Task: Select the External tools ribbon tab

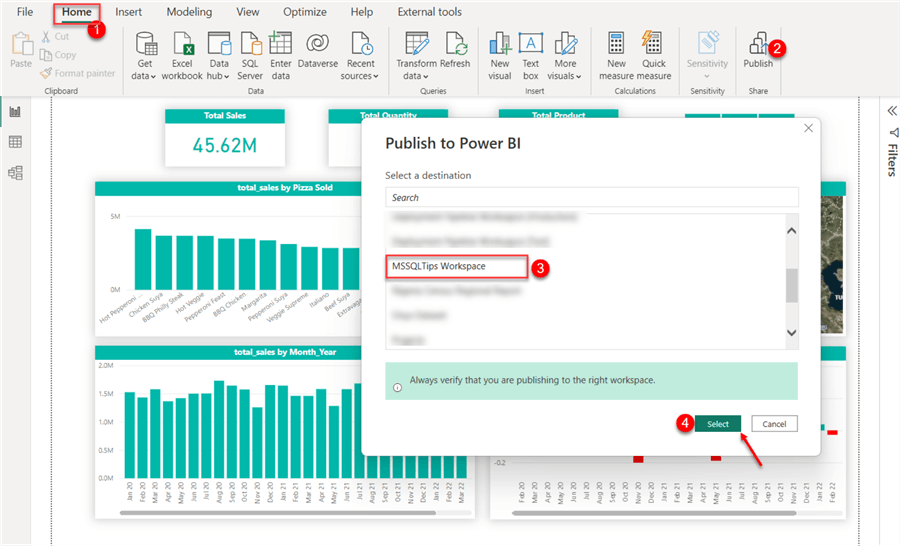Action: pyautogui.click(x=429, y=12)
